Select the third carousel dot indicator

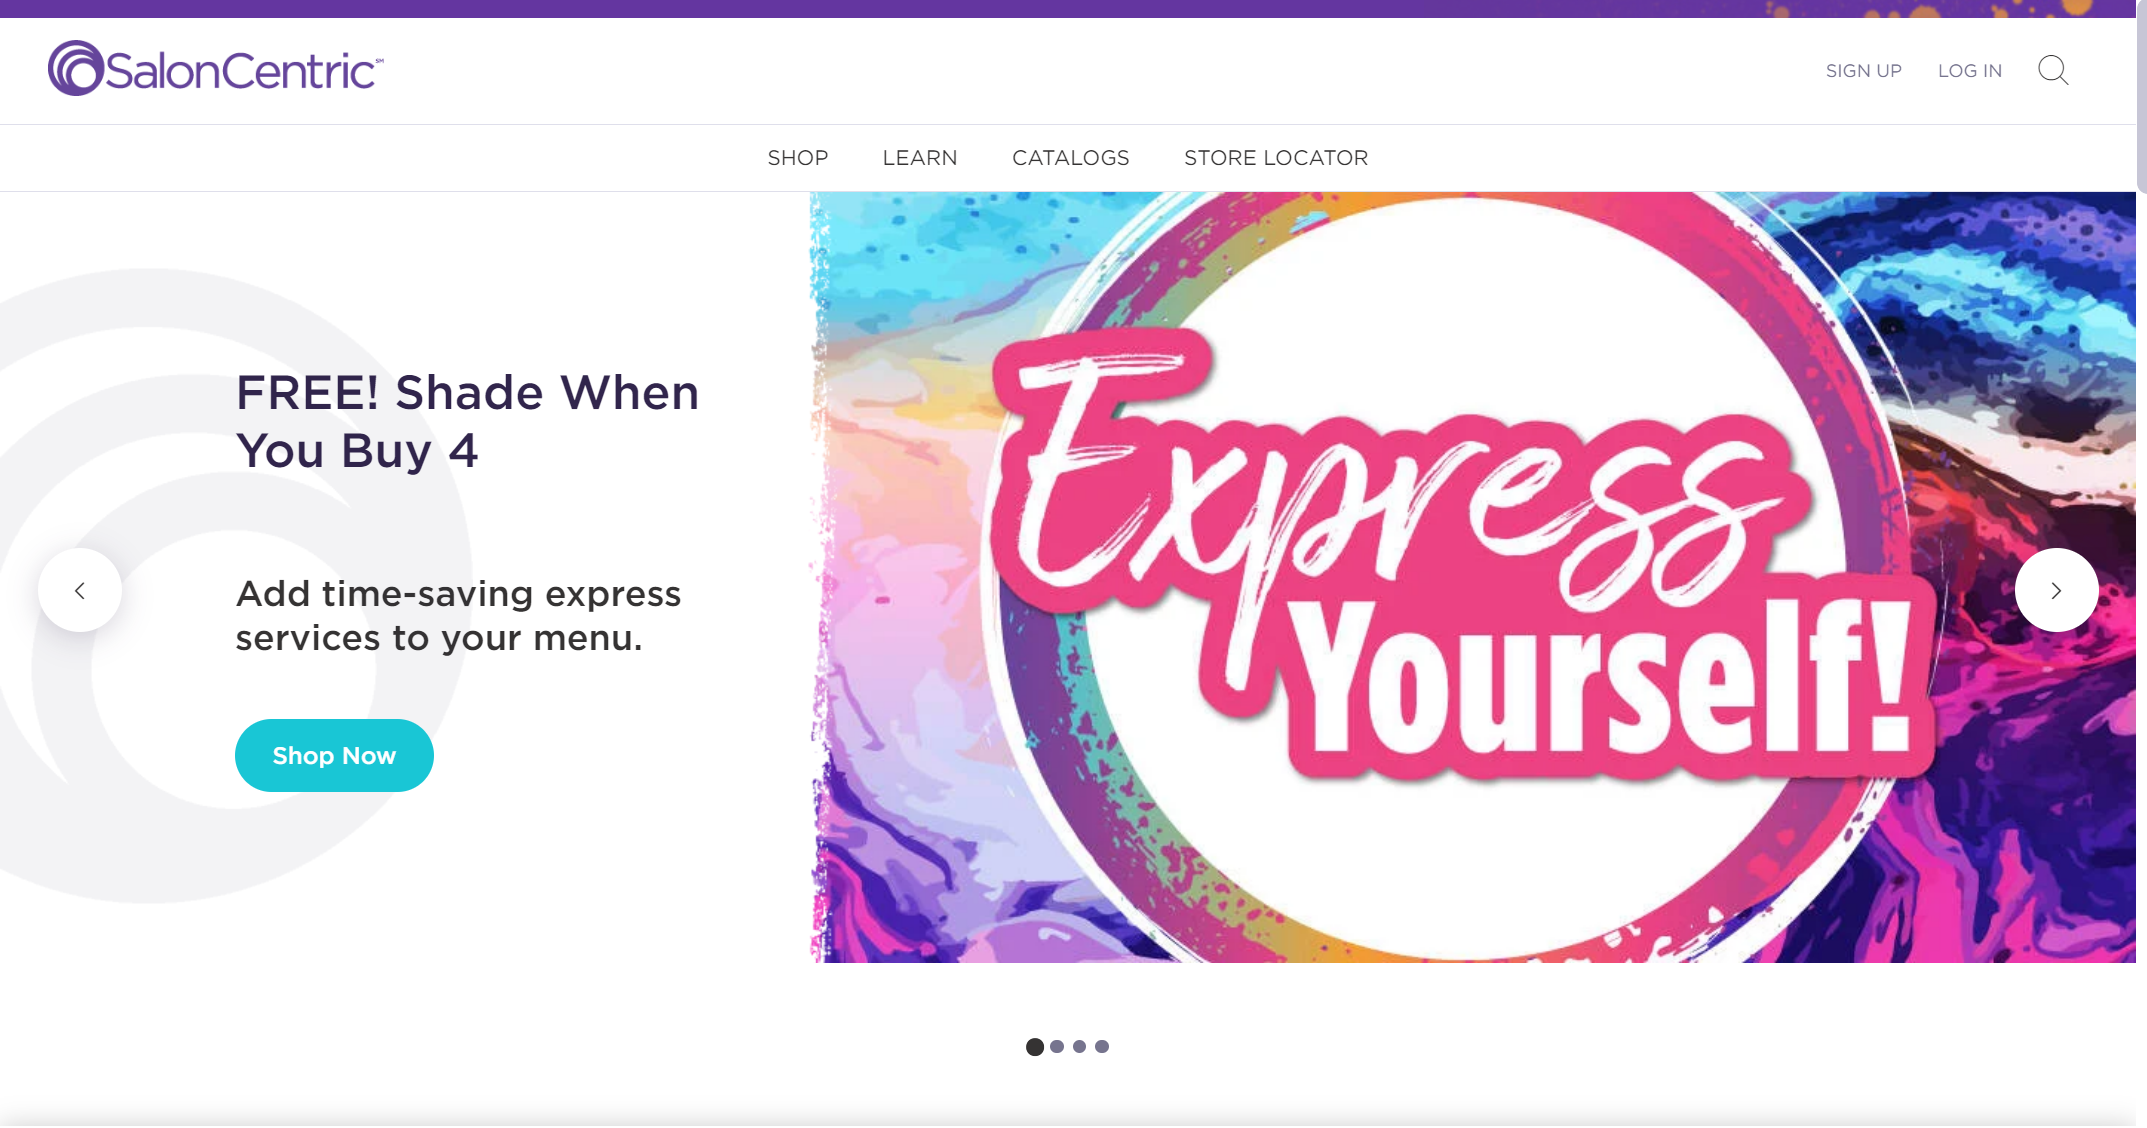click(x=1079, y=1047)
